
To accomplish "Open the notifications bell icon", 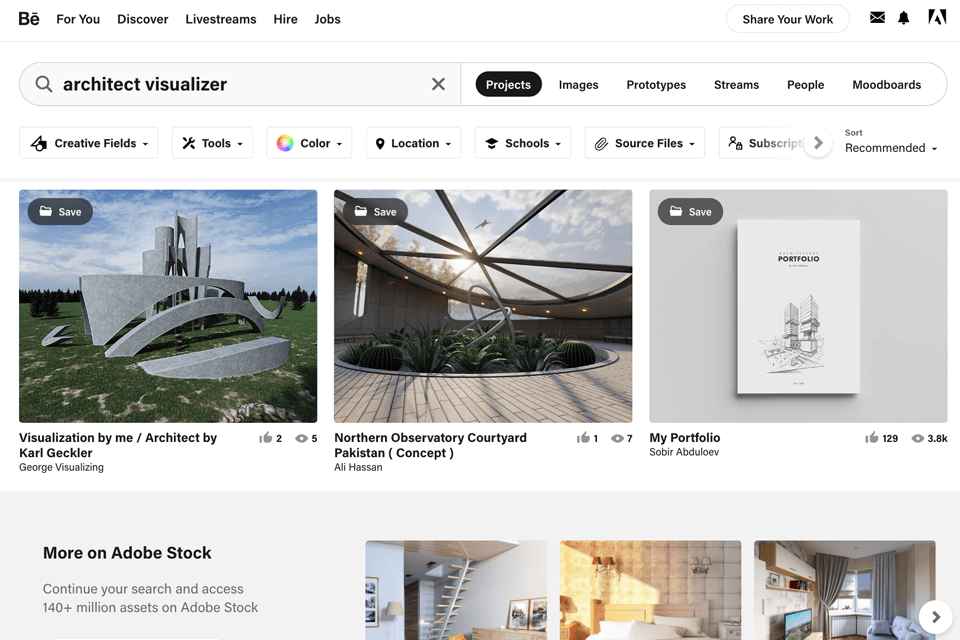I will (904, 18).
